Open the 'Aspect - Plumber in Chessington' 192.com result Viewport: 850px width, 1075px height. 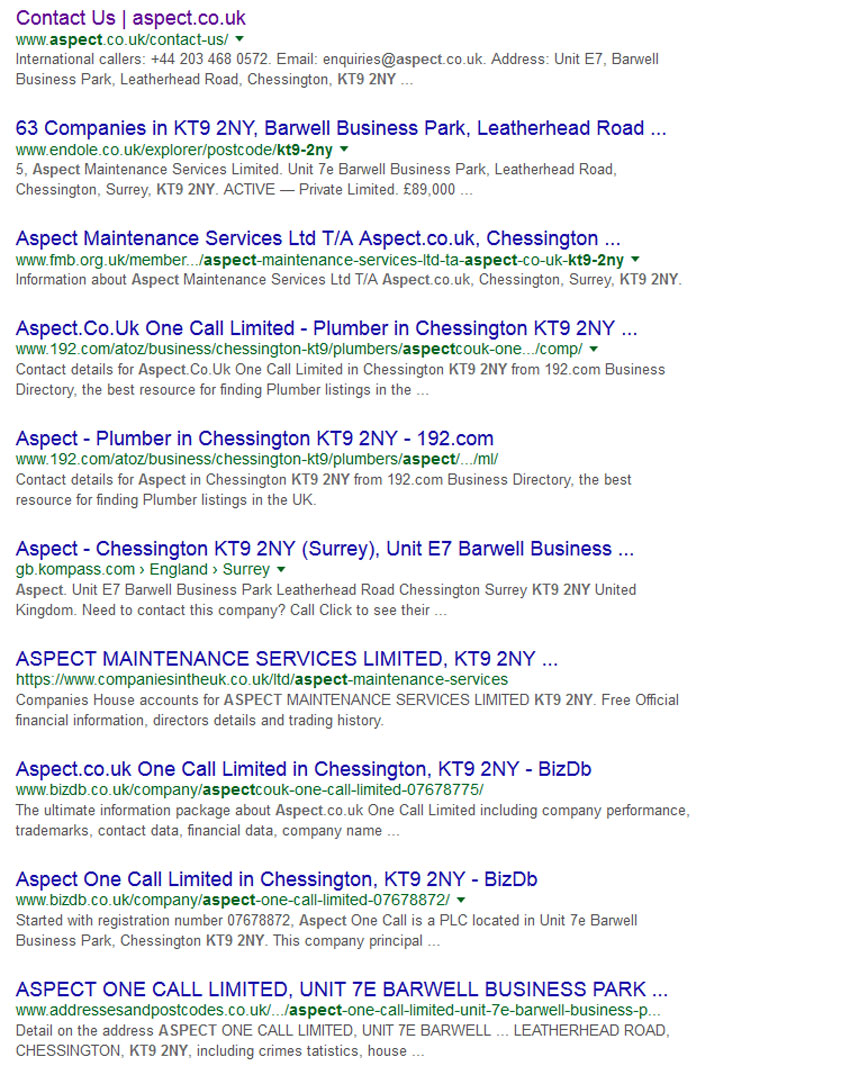(x=254, y=438)
